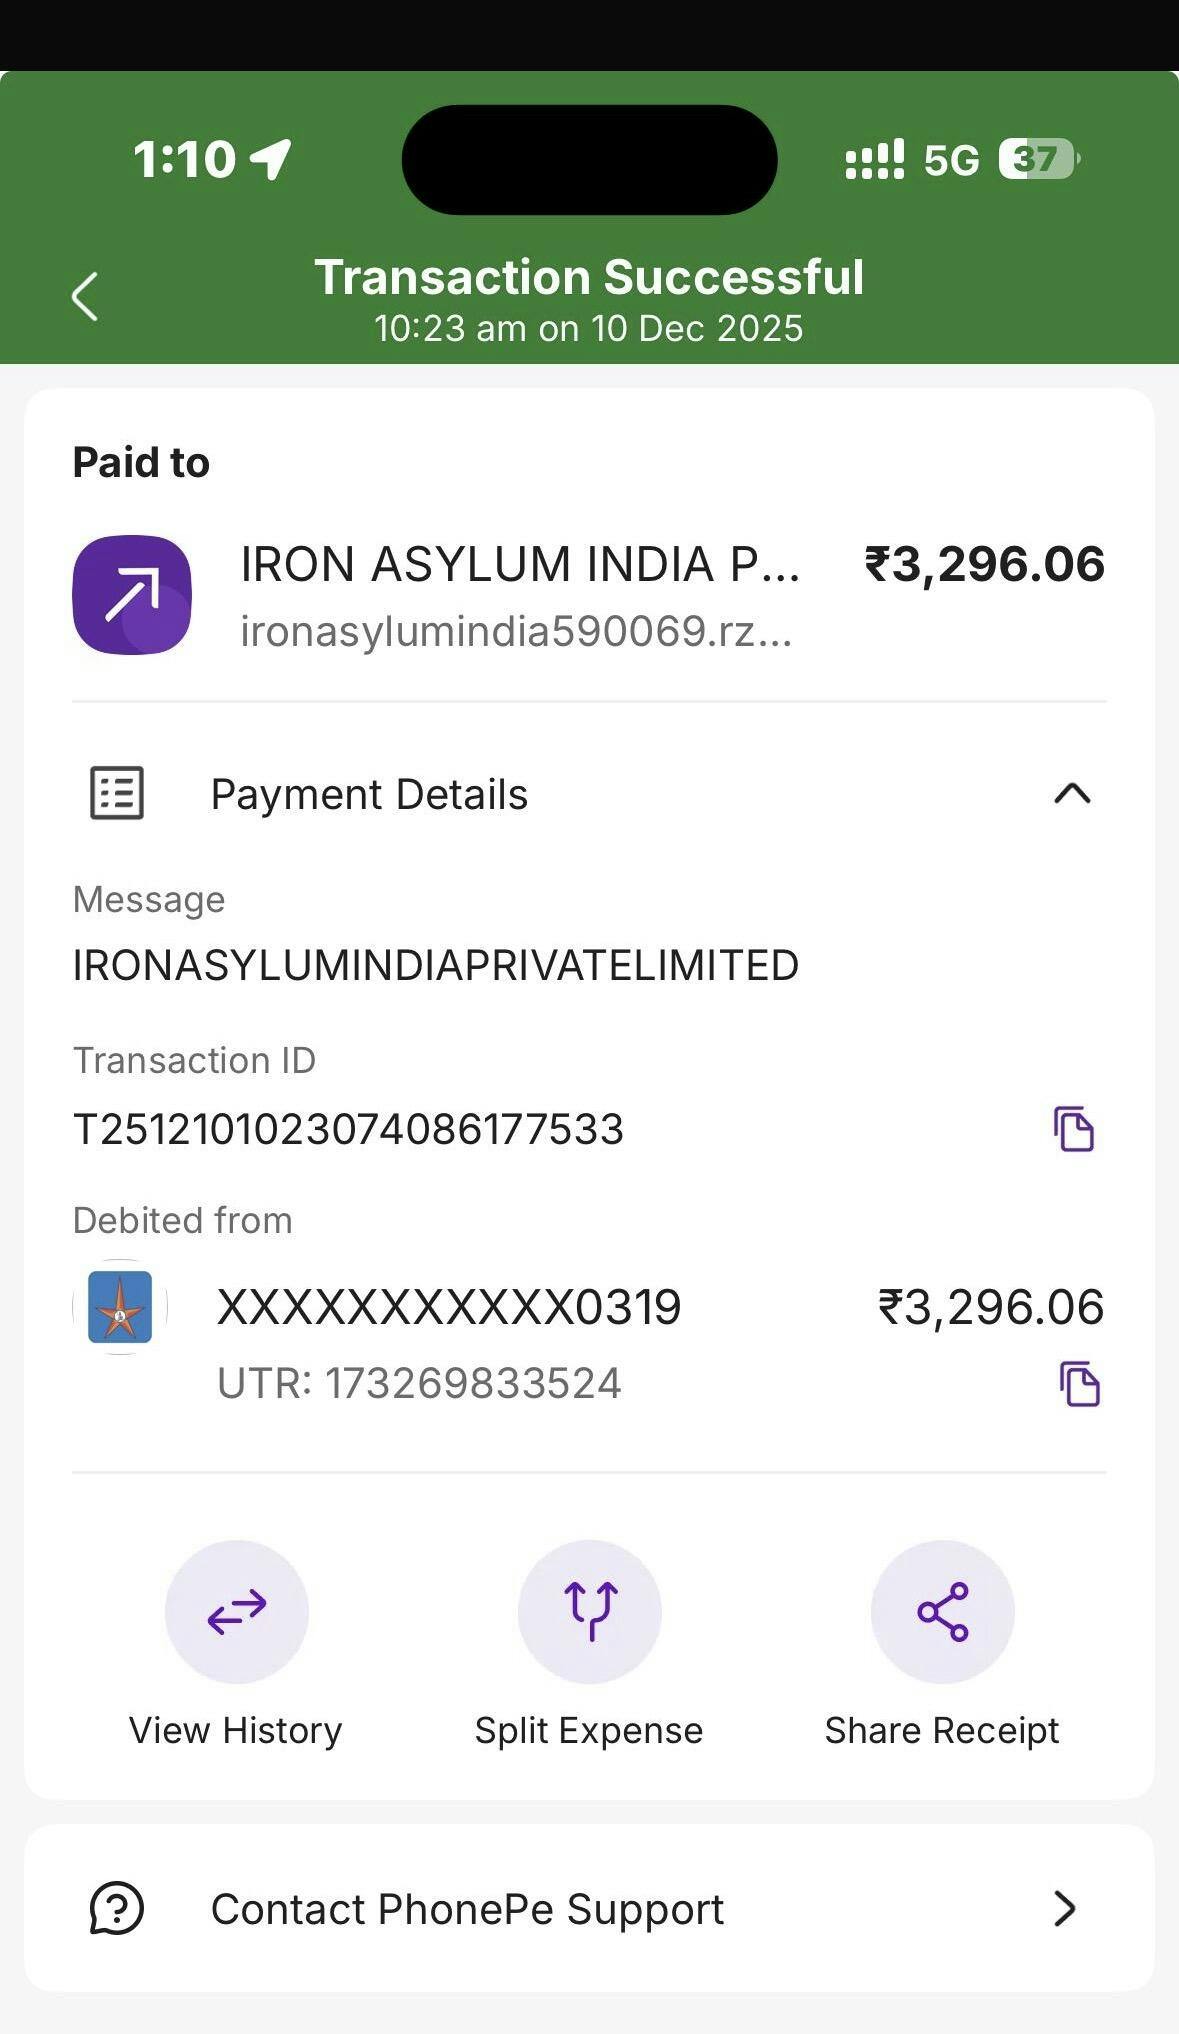
Task: Tap the bank logo under Debited from
Action: point(120,1307)
